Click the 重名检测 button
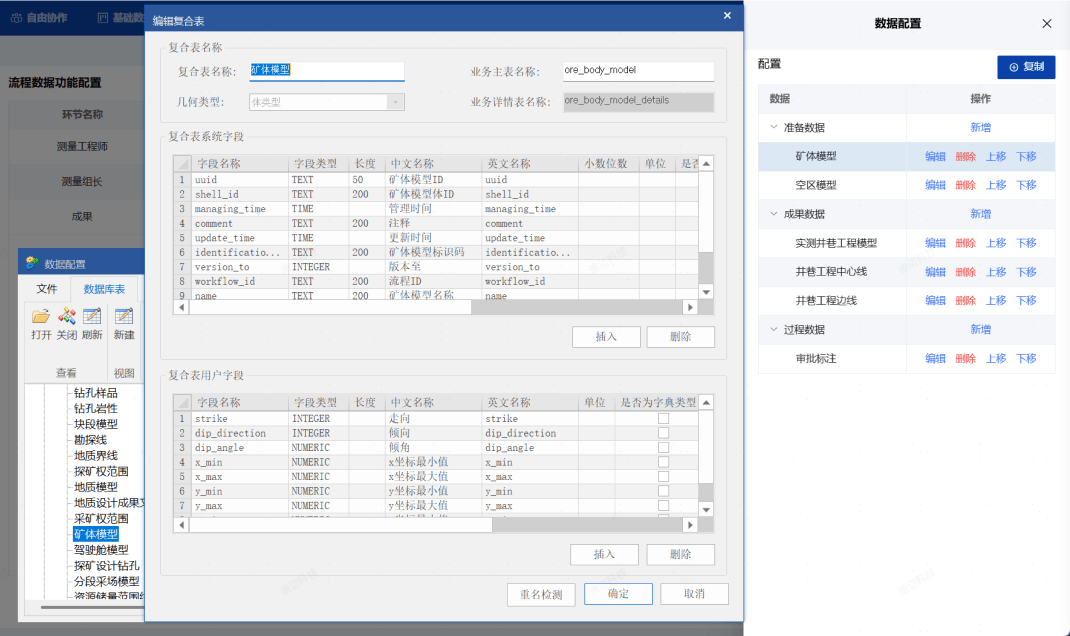Image resolution: width=1070 pixels, height=636 pixels. [x=541, y=594]
